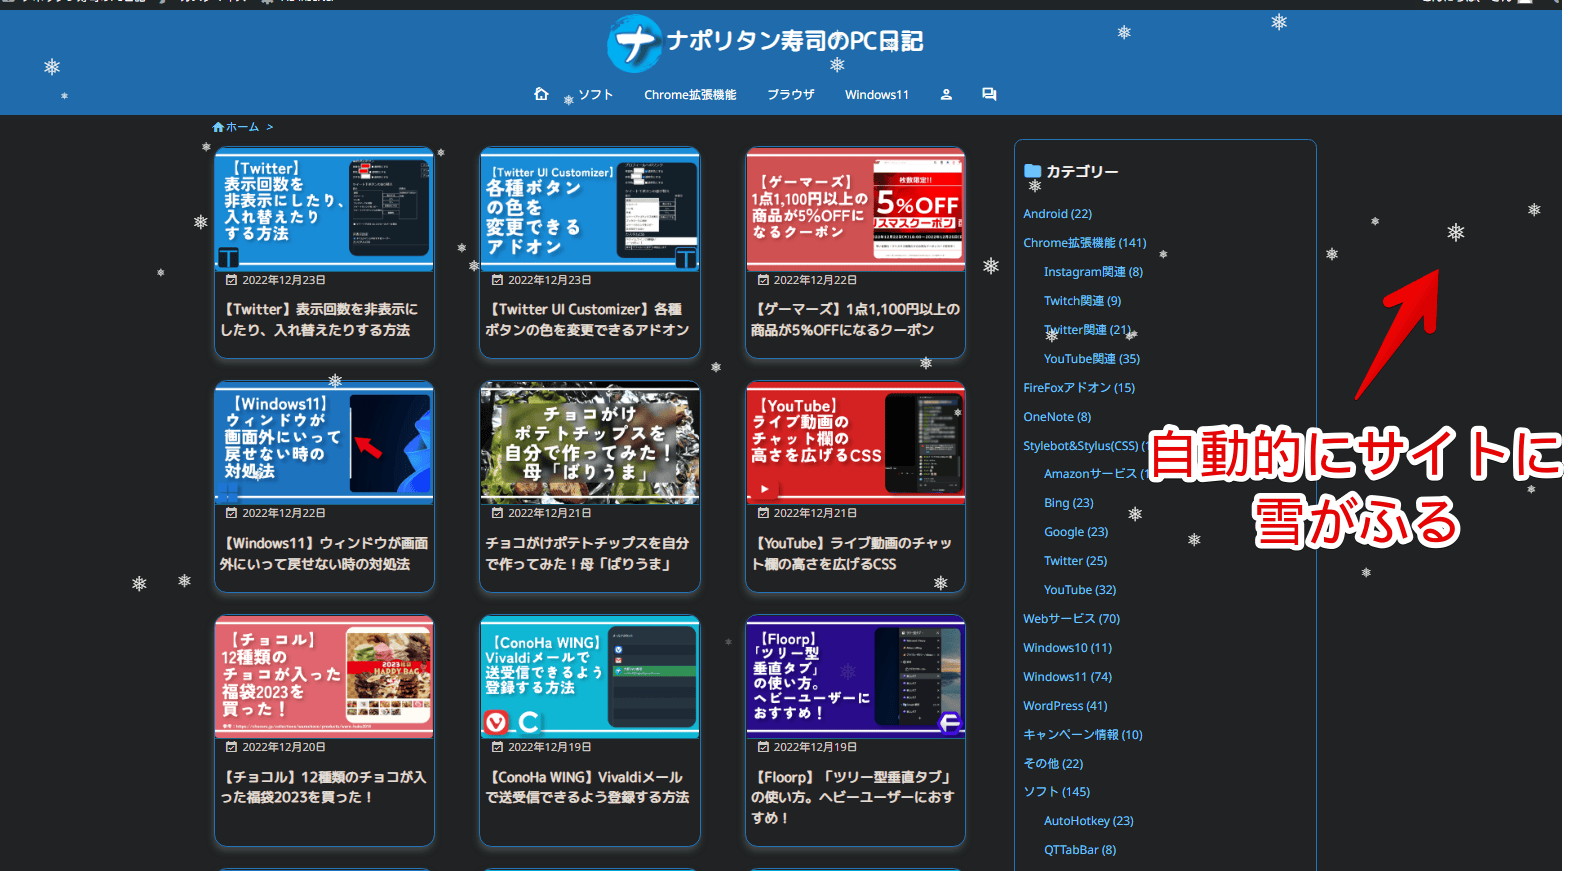Click title 【Windows11】ウィンドウが画面外に
The height and width of the screenshot is (871, 1571).
pyautogui.click(x=324, y=554)
